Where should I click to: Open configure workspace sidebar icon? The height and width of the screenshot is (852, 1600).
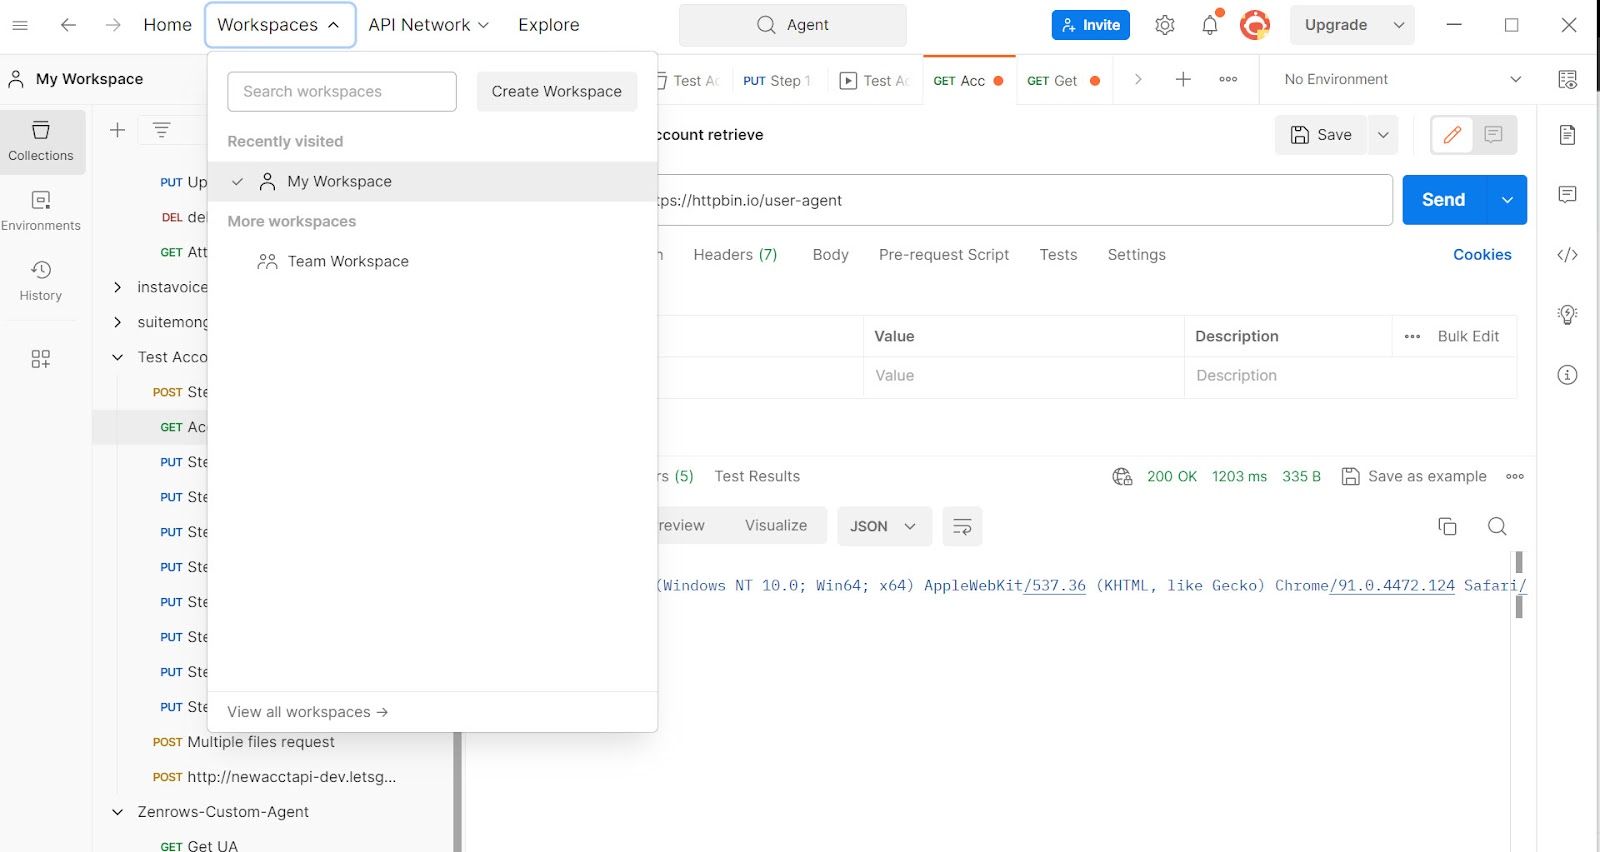41,359
